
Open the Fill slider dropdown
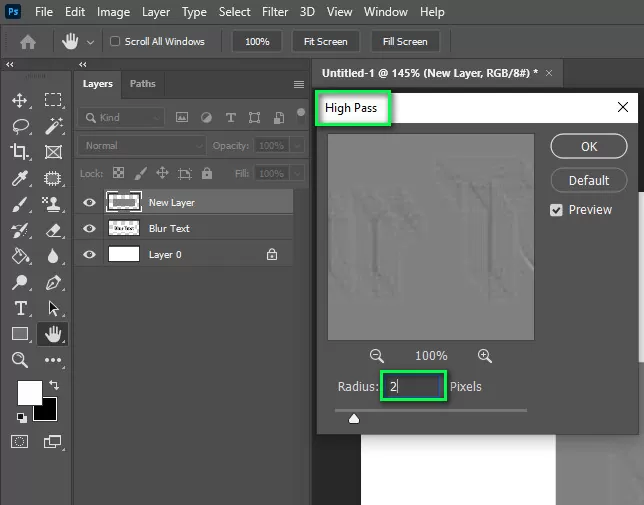pyautogui.click(x=297, y=174)
